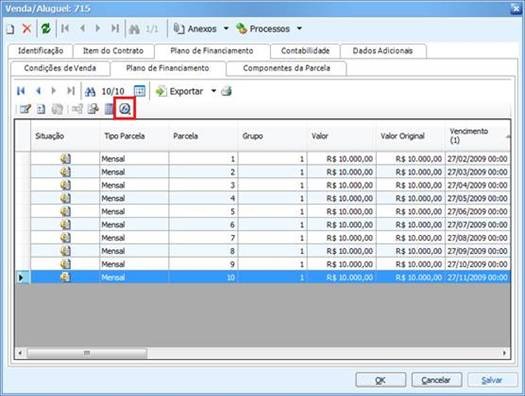Image resolution: width=525 pixels, height=396 pixels.
Task: Open the Componentes da Parcela sub-tab
Action: pyautogui.click(x=287, y=68)
